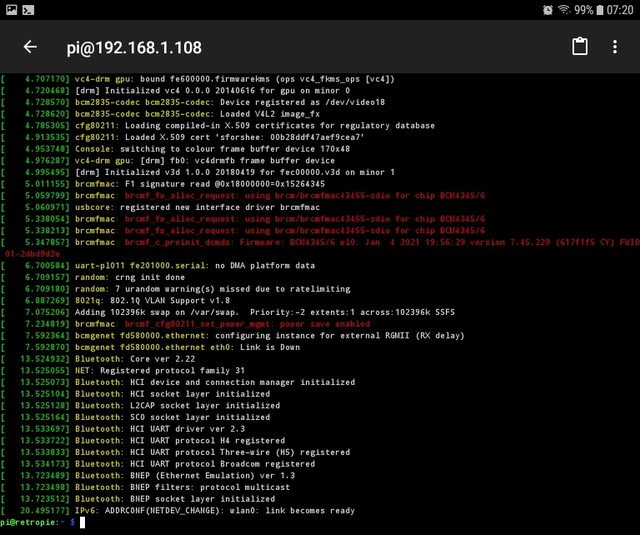Tap 'HCI UART protocol H4 registered' line
This screenshot has width=640, height=535.
[143, 440]
